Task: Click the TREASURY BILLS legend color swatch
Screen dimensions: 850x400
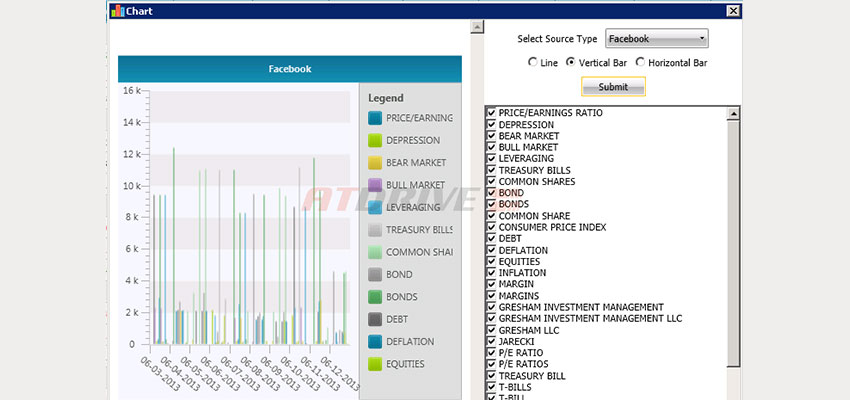Action: click(375, 230)
